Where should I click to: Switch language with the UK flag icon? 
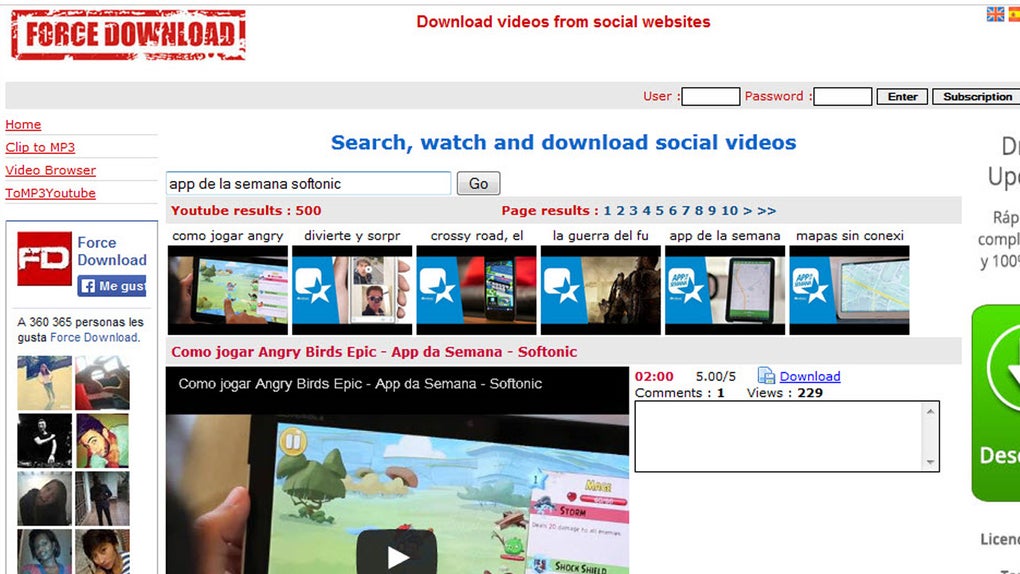tap(995, 14)
